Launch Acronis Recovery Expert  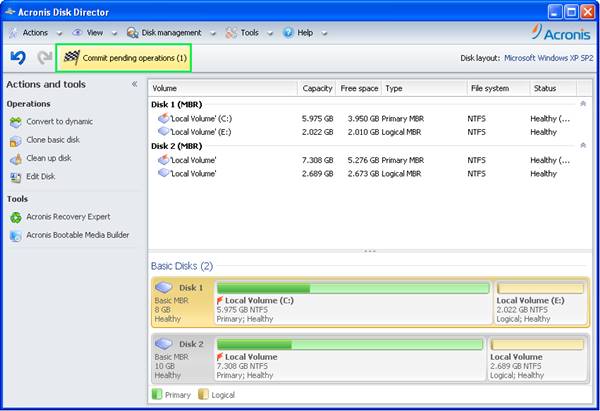point(68,217)
